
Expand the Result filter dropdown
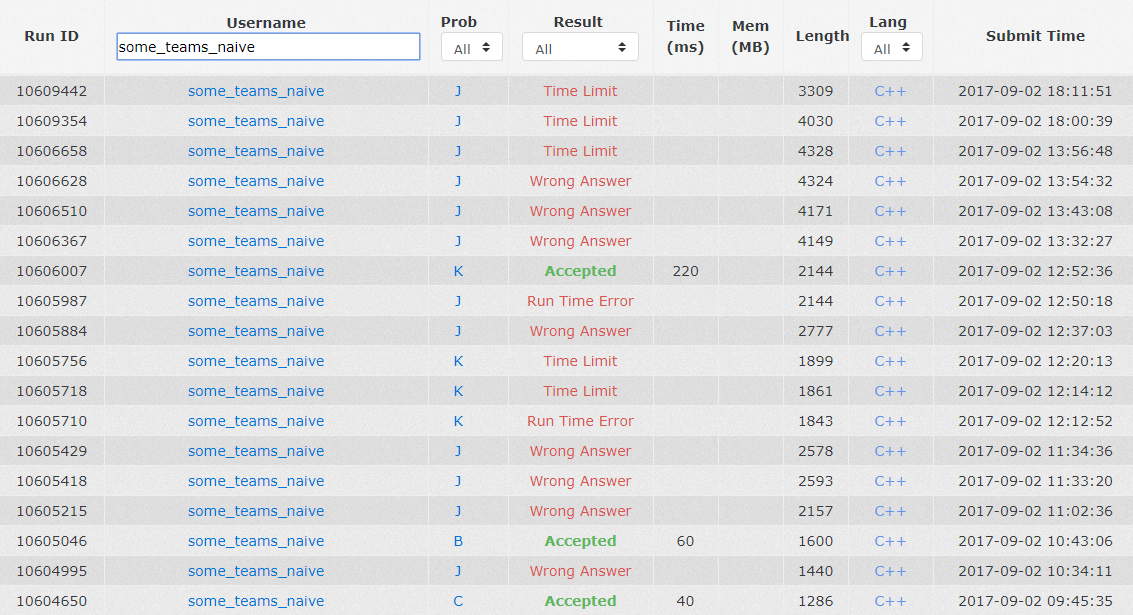[579, 47]
